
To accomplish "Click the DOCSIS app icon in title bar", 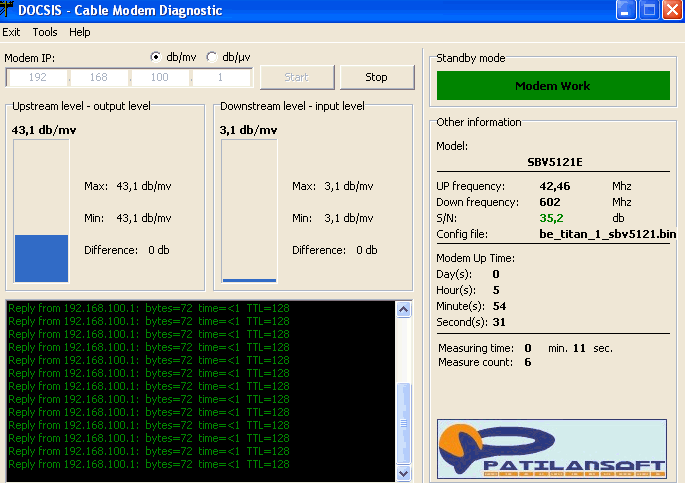I will (6, 9).
